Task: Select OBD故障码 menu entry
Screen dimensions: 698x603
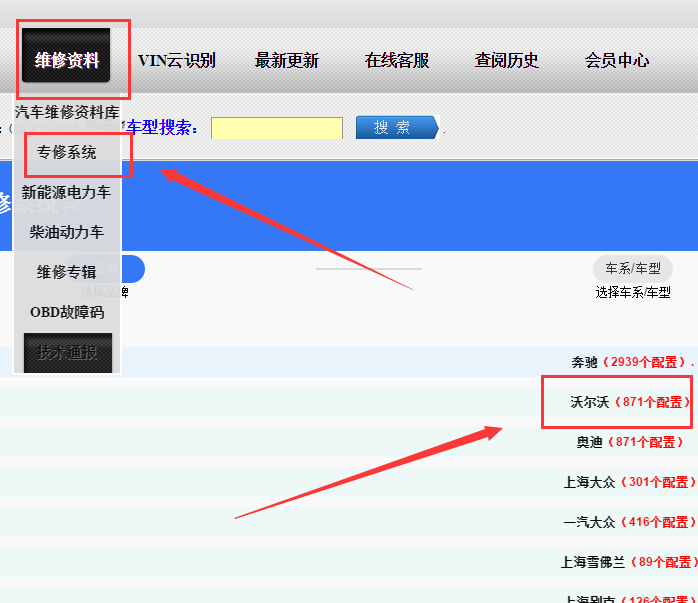Action: click(x=67, y=312)
